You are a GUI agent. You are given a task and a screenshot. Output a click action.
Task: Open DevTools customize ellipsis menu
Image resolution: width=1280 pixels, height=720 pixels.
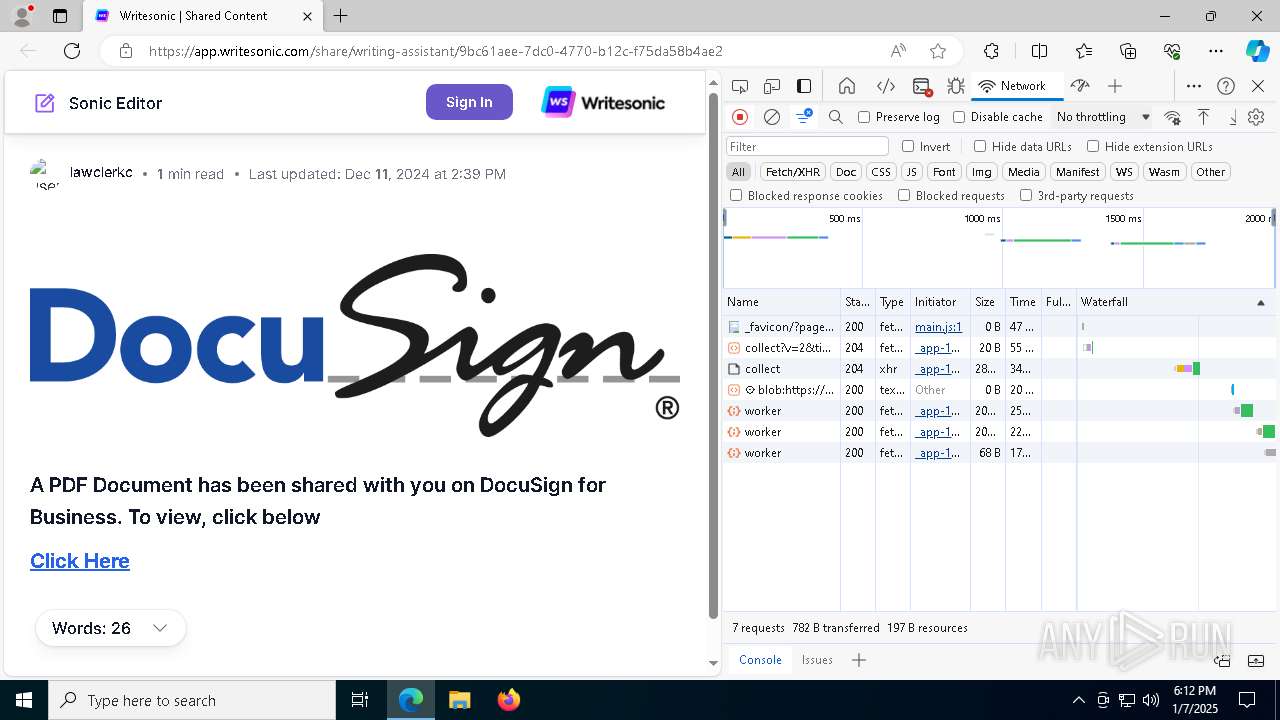coord(1194,86)
